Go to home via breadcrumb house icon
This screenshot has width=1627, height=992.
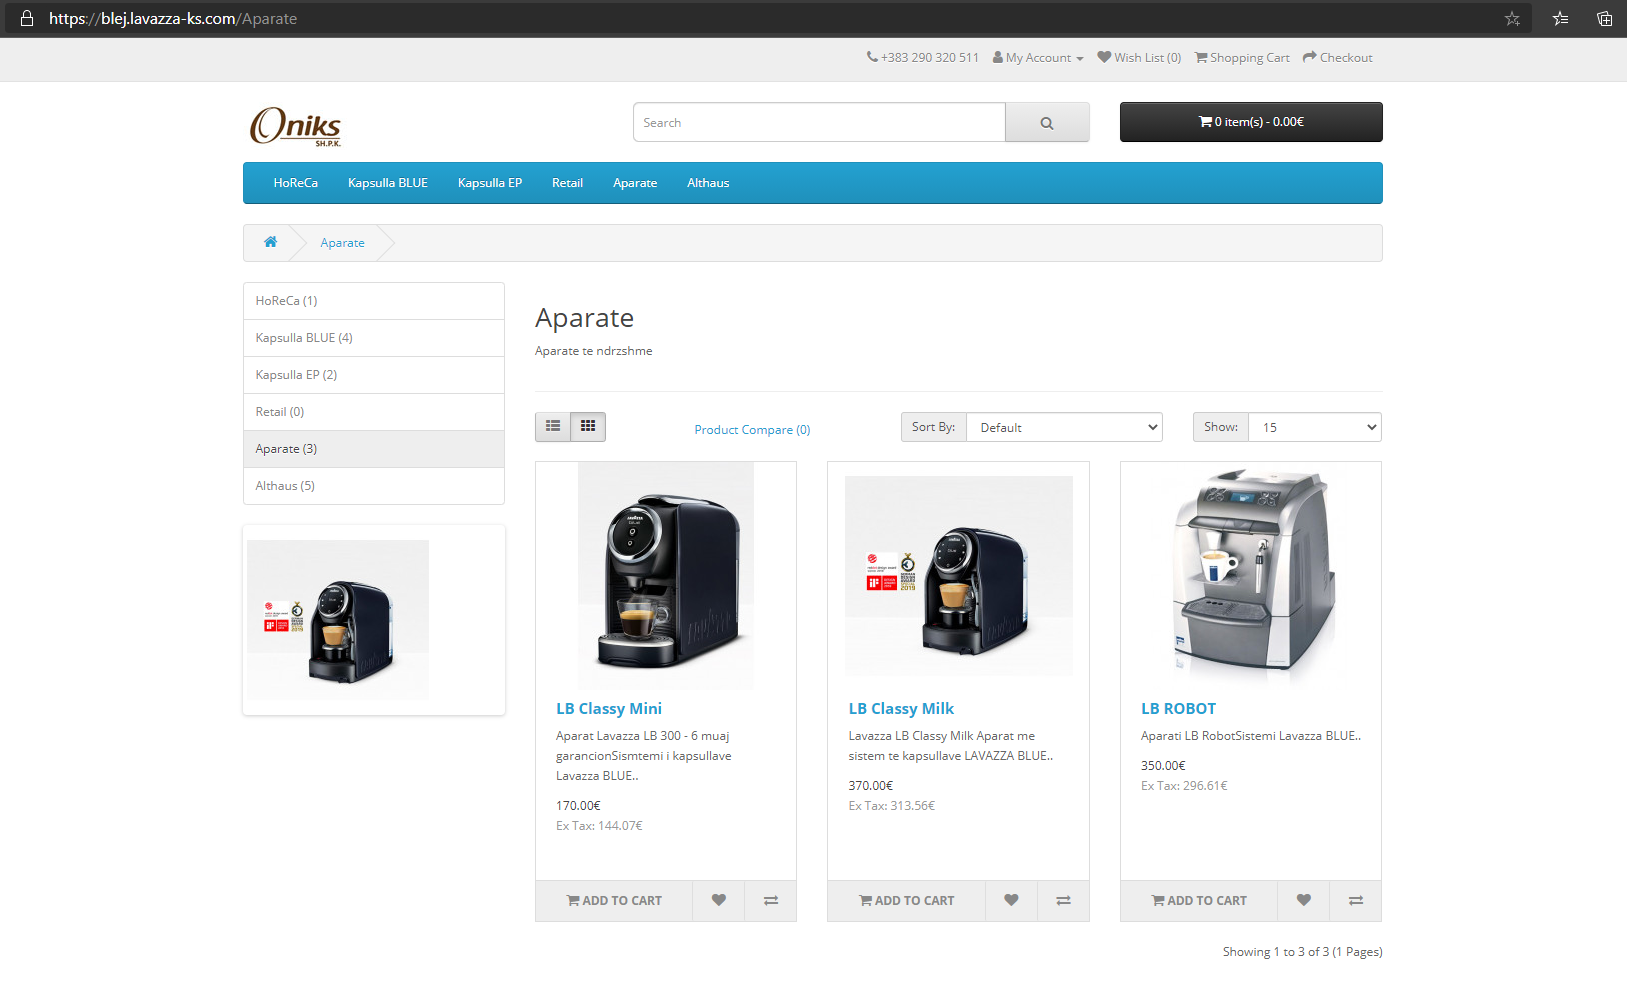coord(270,242)
